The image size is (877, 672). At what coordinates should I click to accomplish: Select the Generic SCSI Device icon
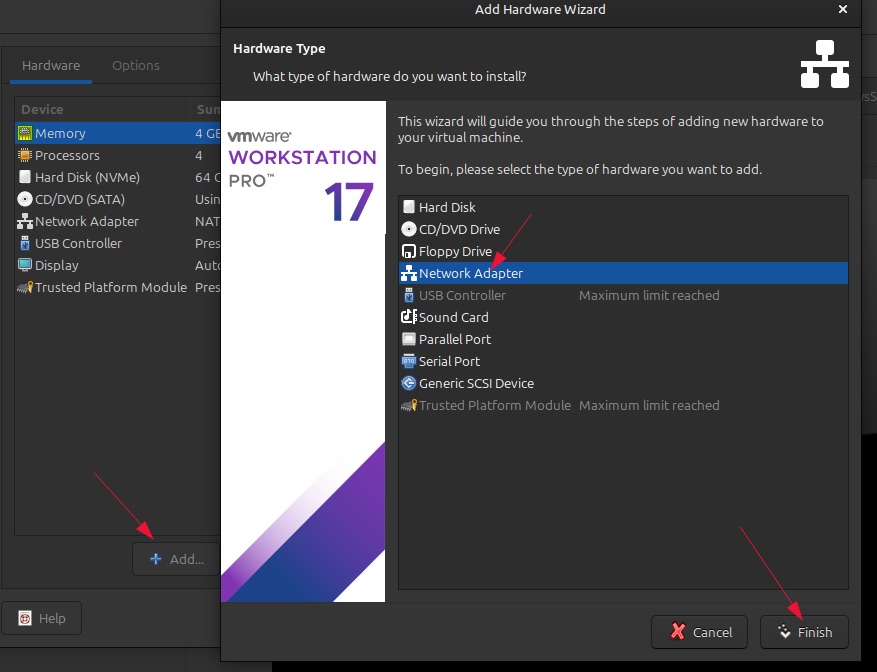(x=408, y=383)
